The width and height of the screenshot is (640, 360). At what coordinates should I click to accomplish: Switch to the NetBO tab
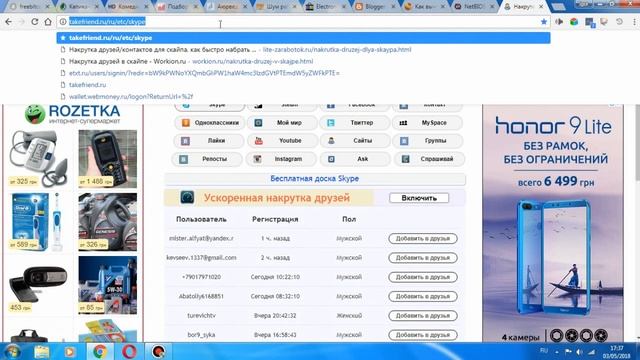[473, 7]
